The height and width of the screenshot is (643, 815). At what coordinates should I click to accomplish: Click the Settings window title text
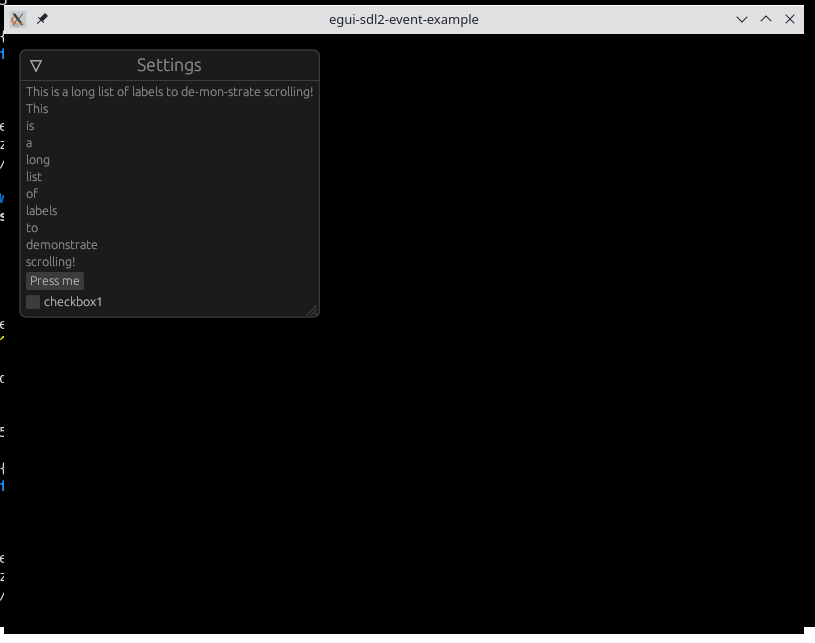tap(168, 65)
